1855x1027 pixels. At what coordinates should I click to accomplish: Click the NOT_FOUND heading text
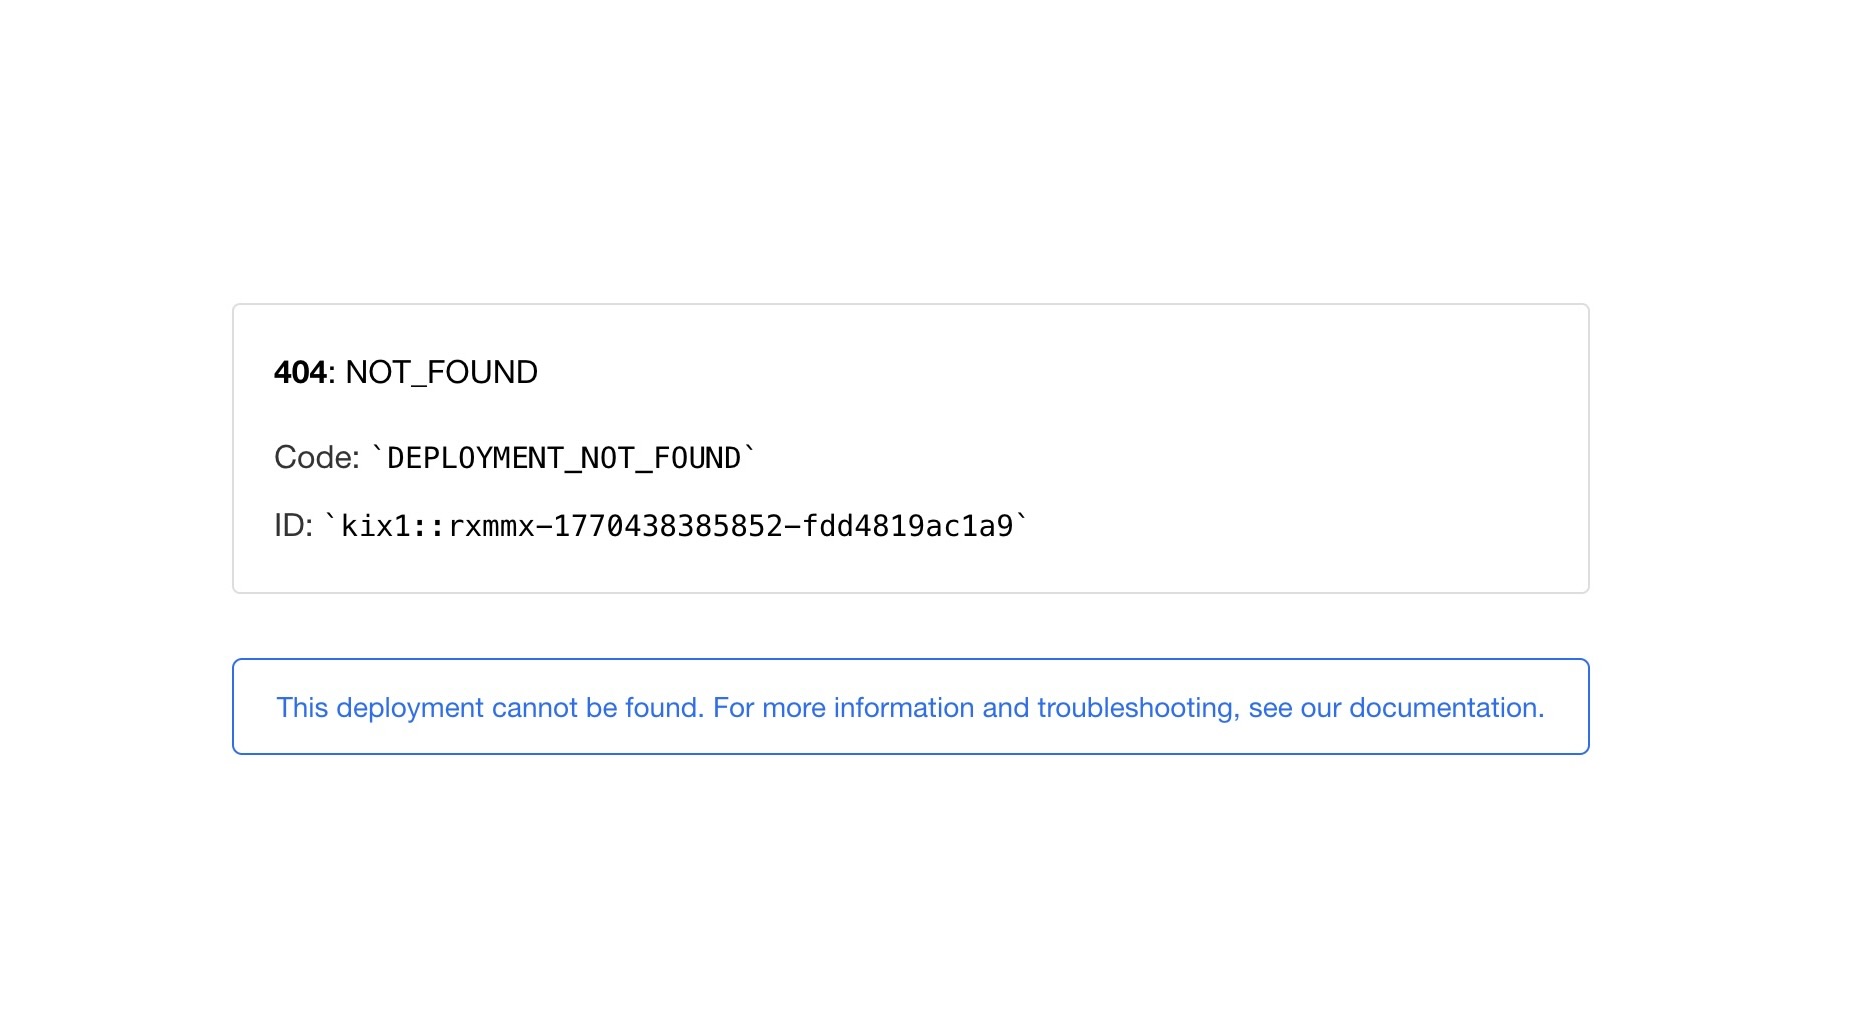(x=441, y=372)
